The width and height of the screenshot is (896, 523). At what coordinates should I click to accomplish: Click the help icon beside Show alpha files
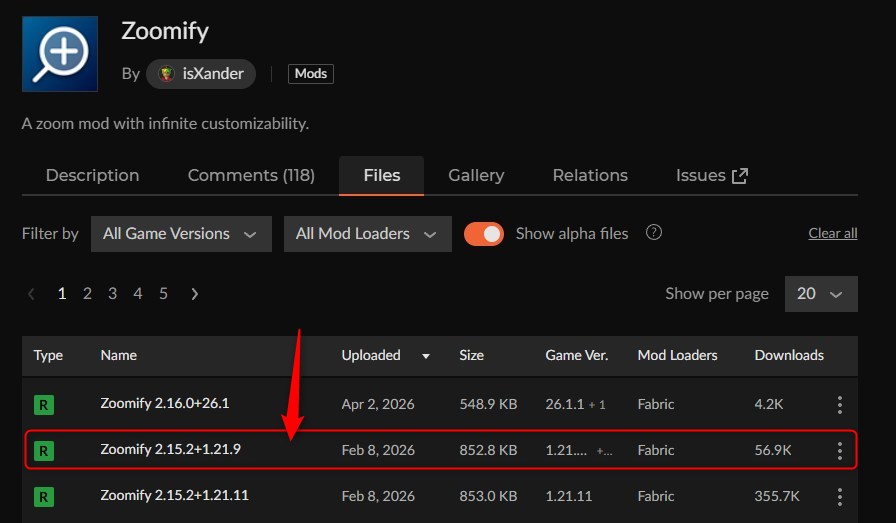click(654, 233)
